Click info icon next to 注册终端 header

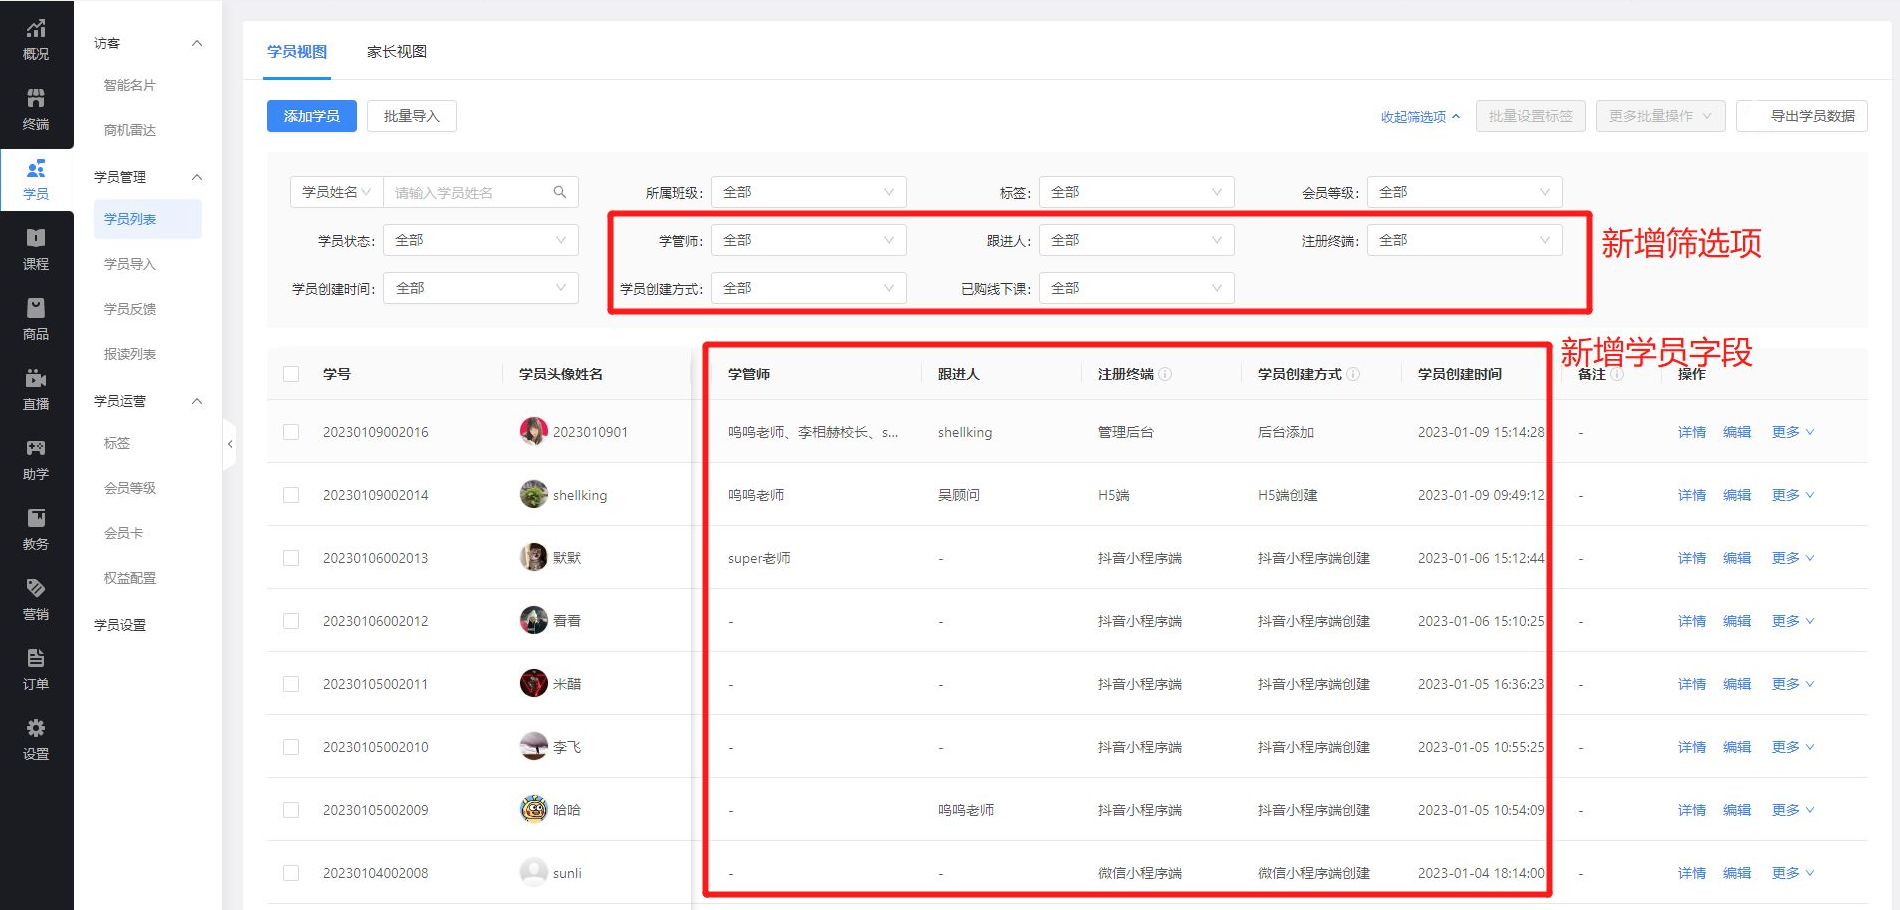pos(1165,374)
